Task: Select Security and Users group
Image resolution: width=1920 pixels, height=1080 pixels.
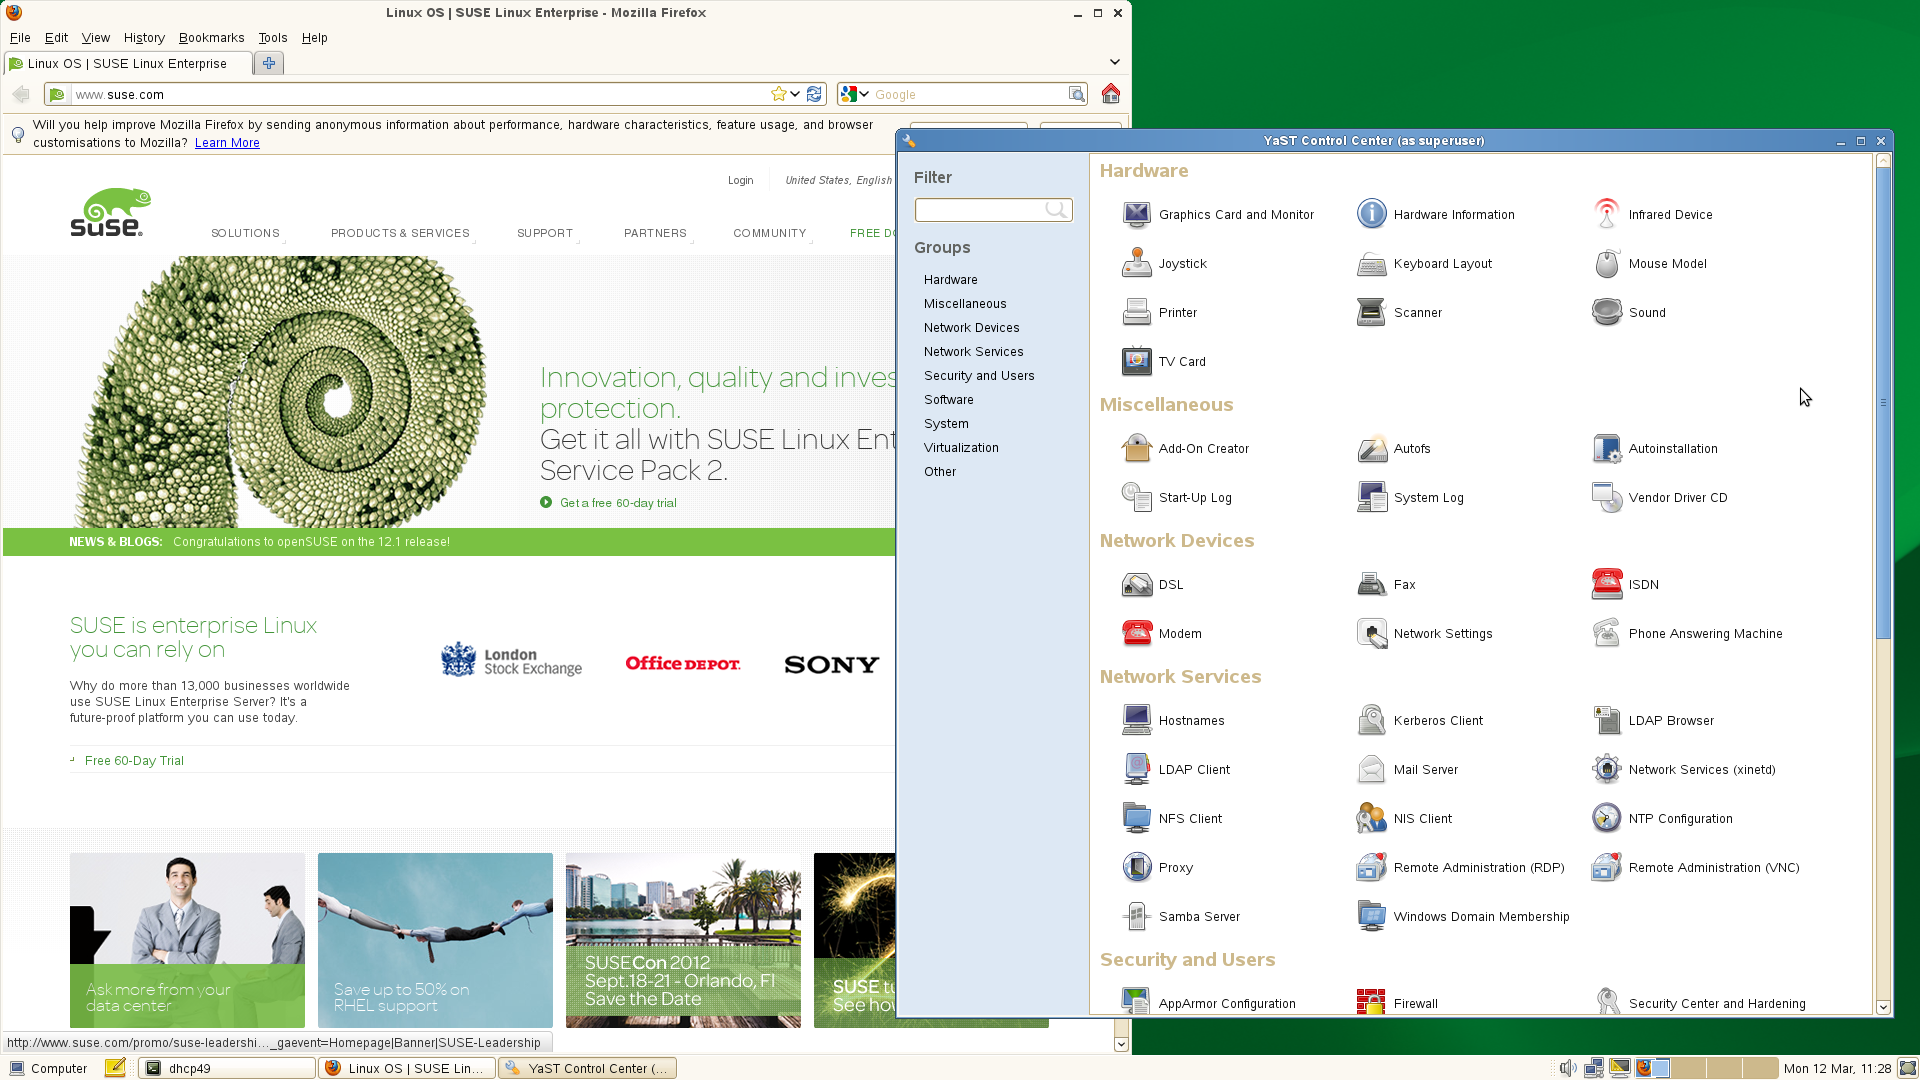Action: click(979, 376)
